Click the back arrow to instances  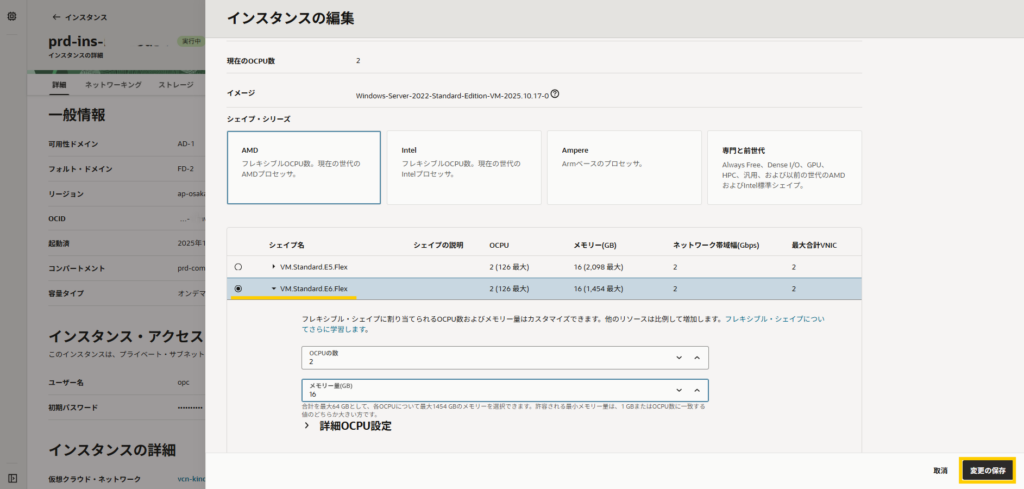point(55,18)
